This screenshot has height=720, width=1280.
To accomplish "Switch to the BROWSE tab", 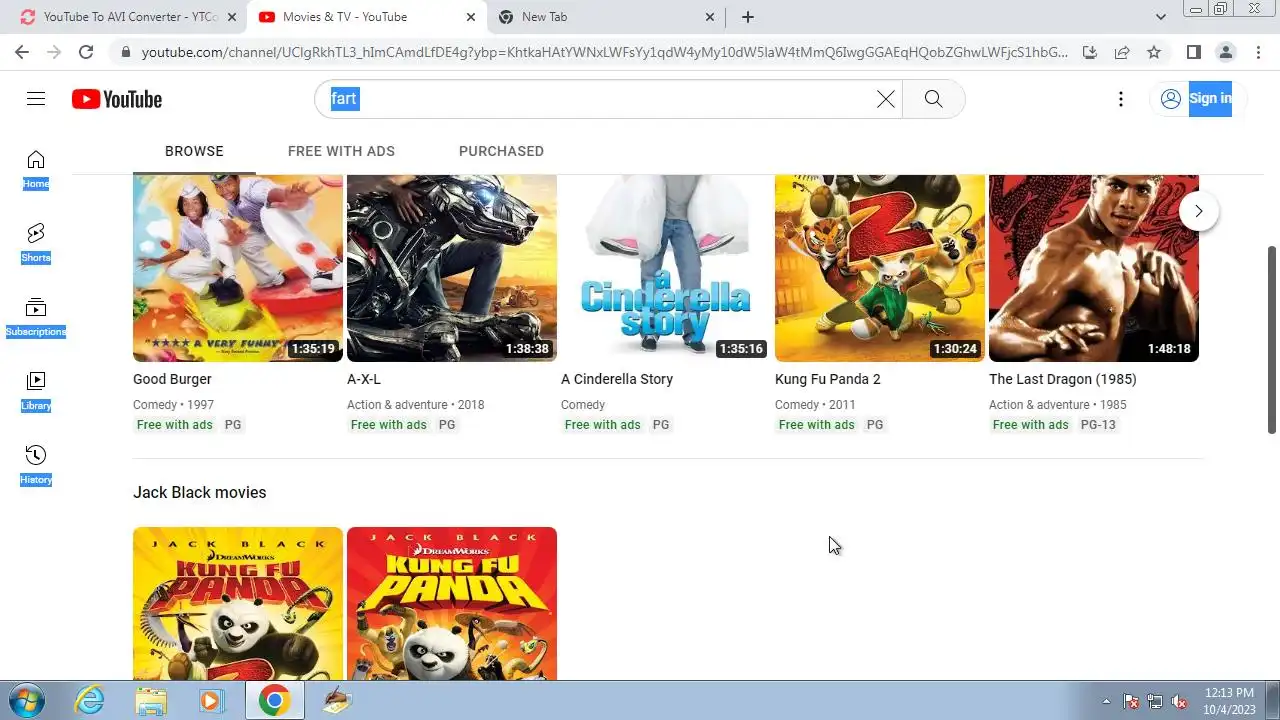I will pyautogui.click(x=194, y=151).
